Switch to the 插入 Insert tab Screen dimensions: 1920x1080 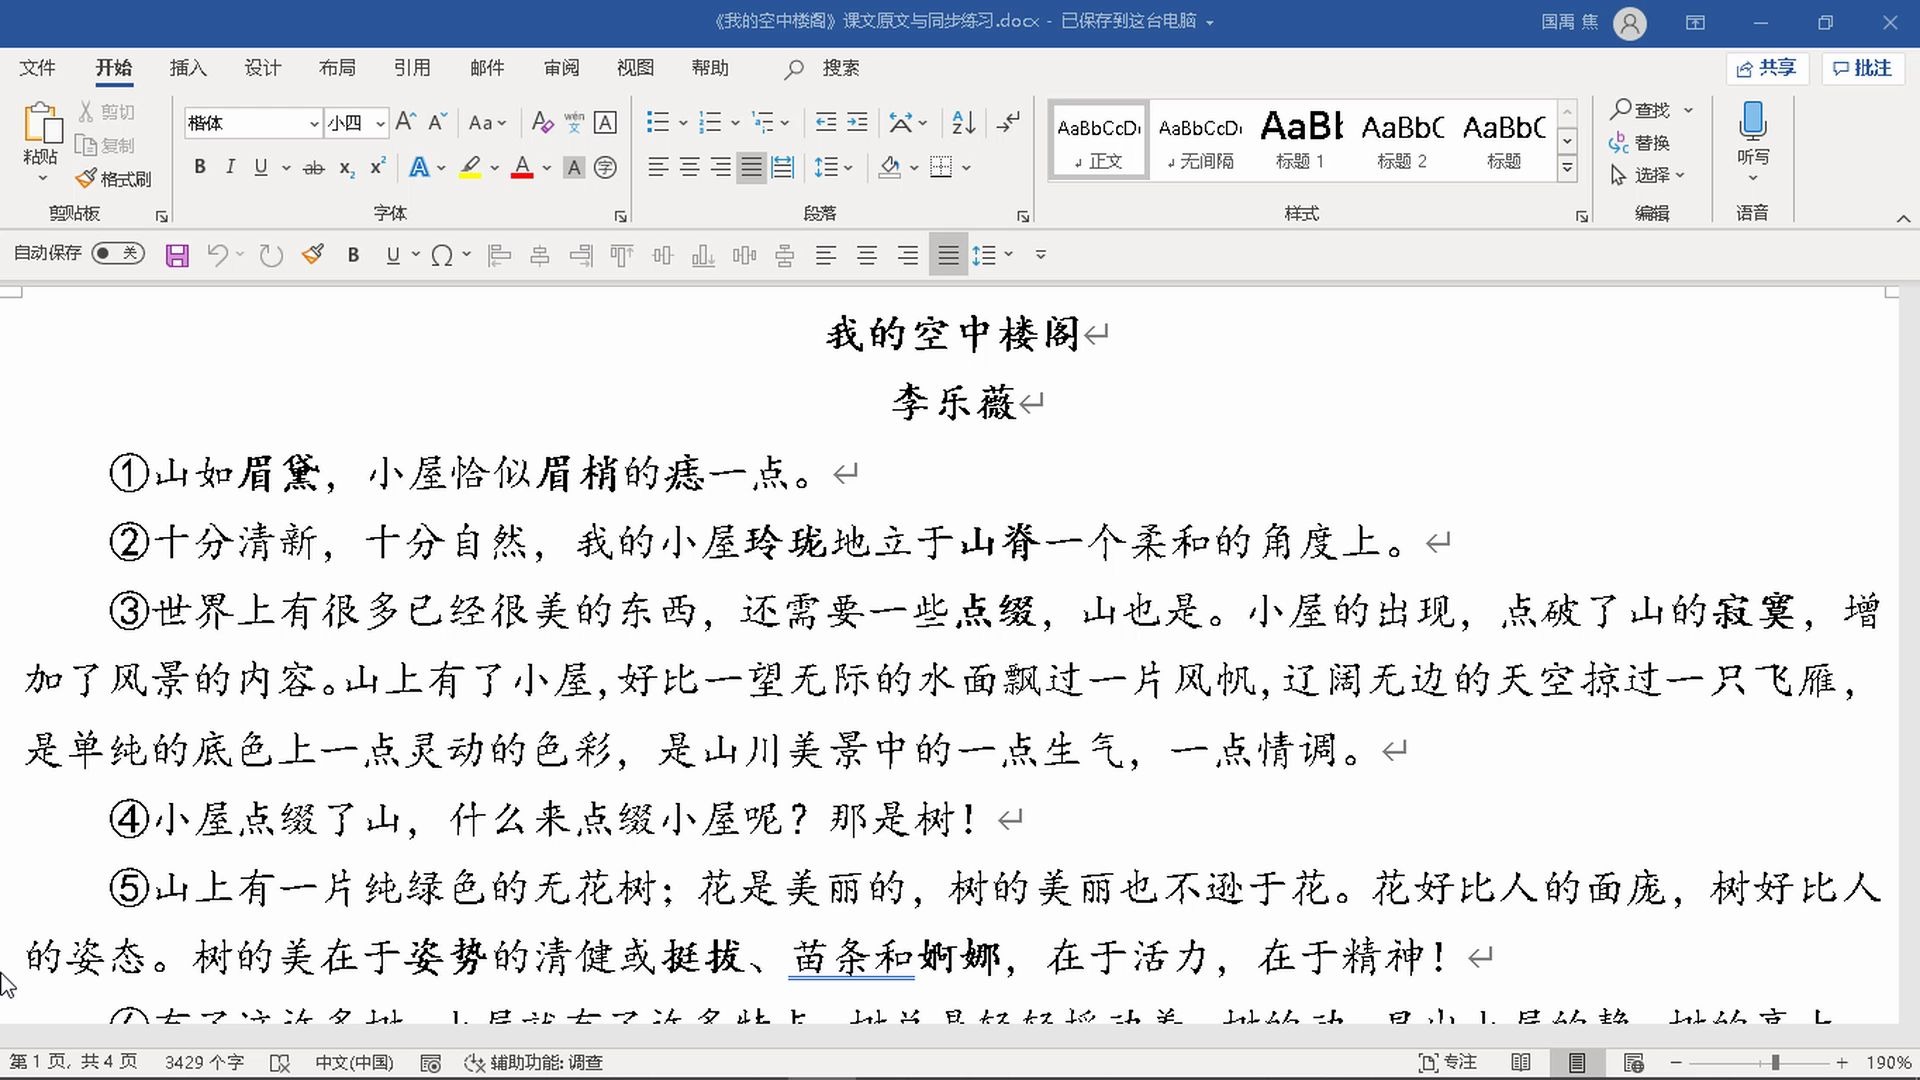pyautogui.click(x=188, y=67)
